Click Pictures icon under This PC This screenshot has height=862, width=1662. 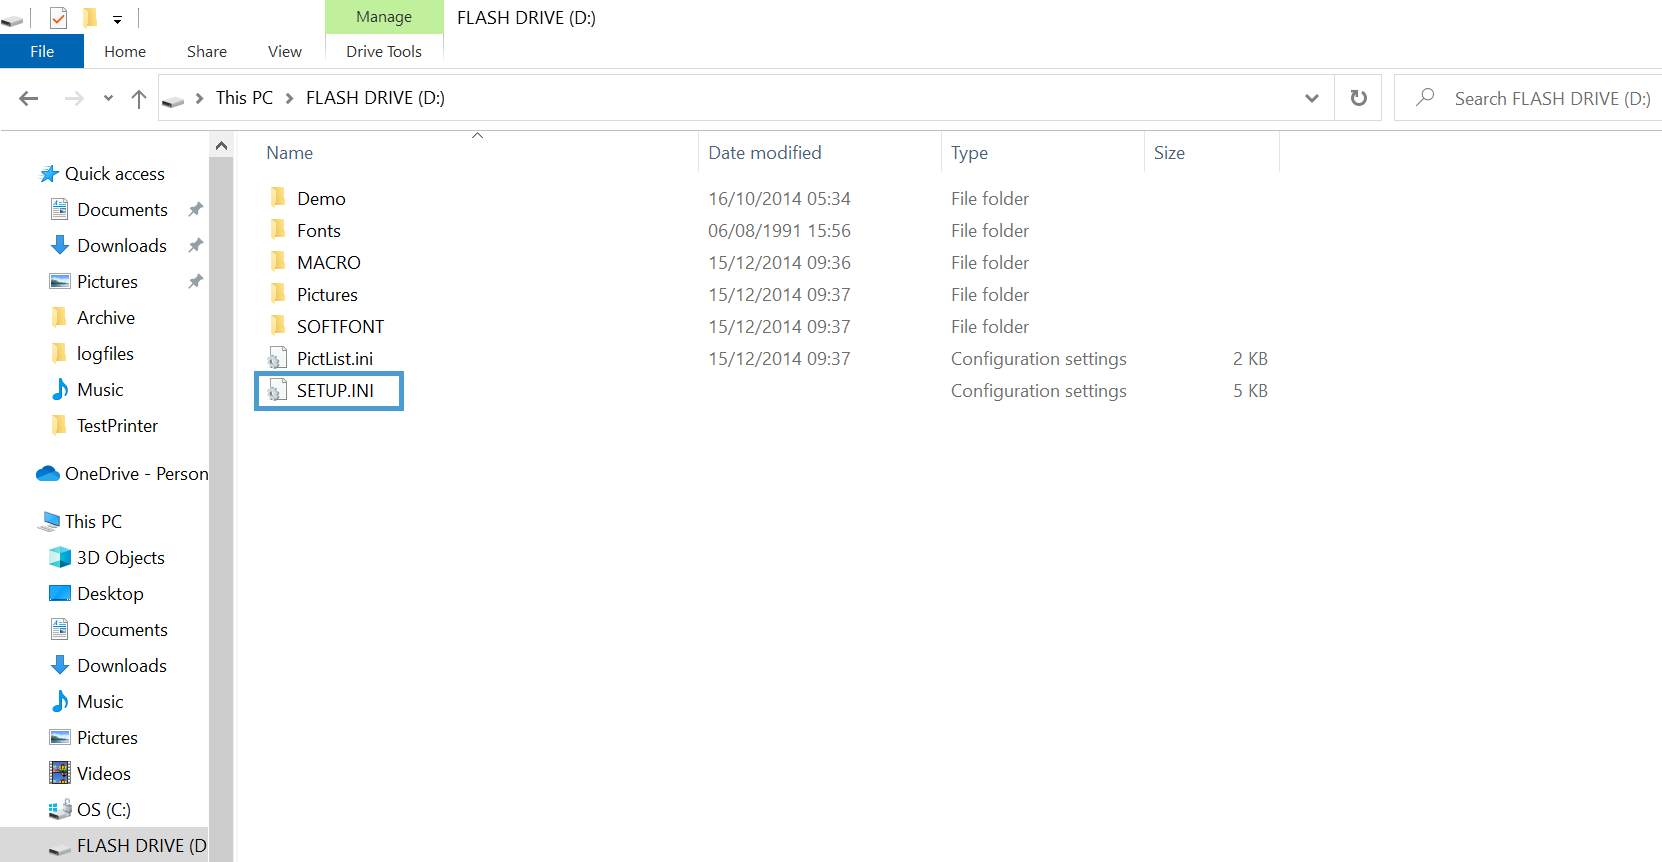click(60, 737)
